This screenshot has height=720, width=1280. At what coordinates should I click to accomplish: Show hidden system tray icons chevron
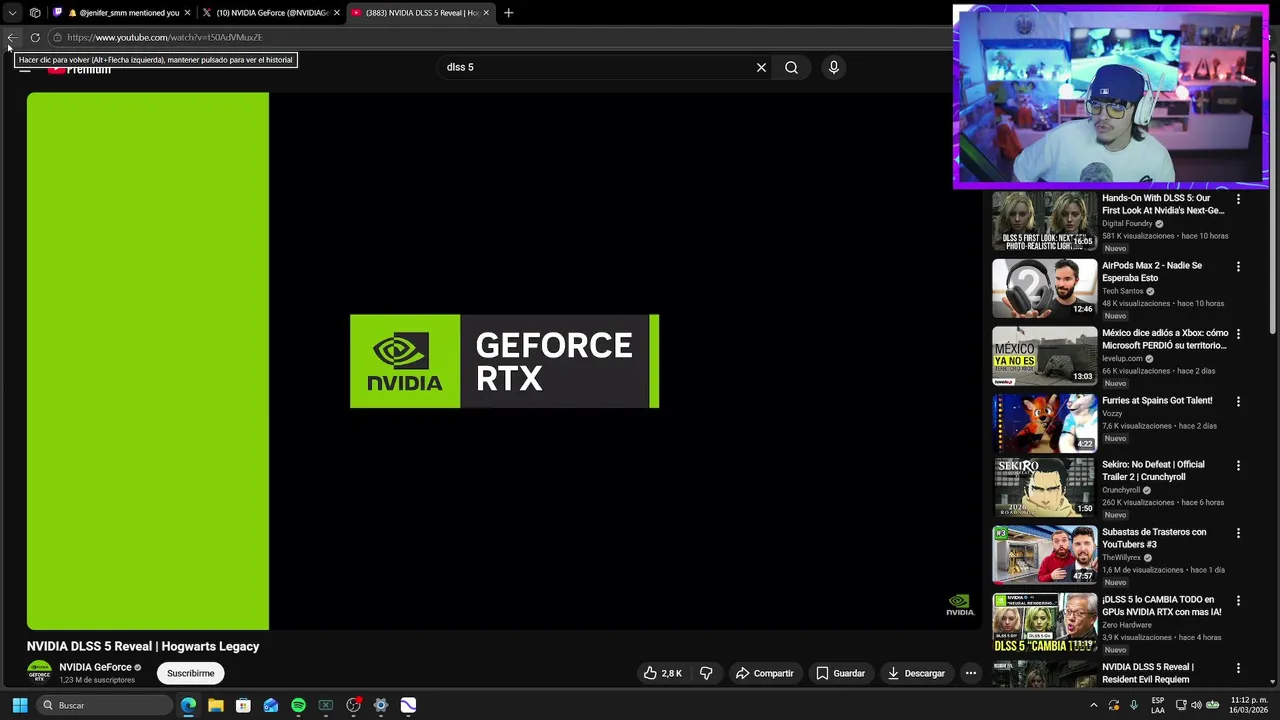[x=1093, y=705]
